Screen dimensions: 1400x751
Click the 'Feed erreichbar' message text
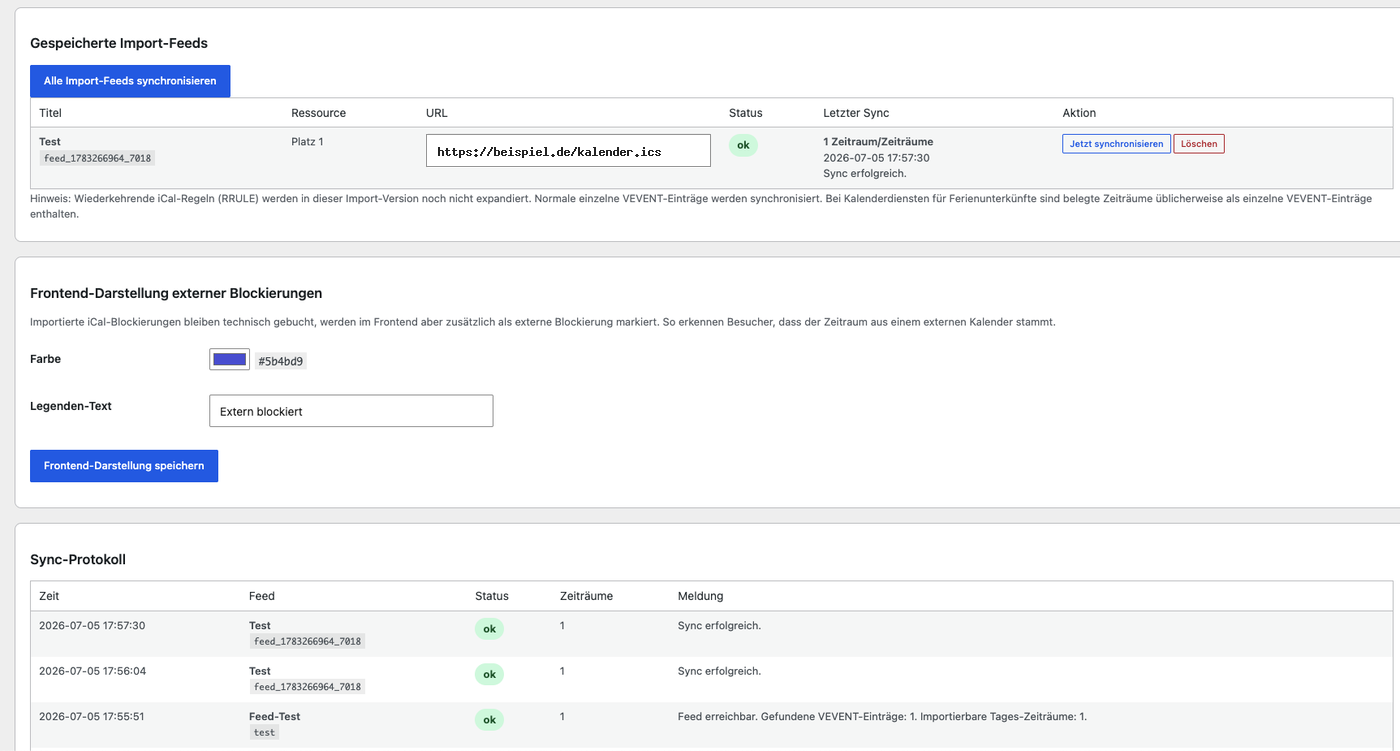coord(882,717)
